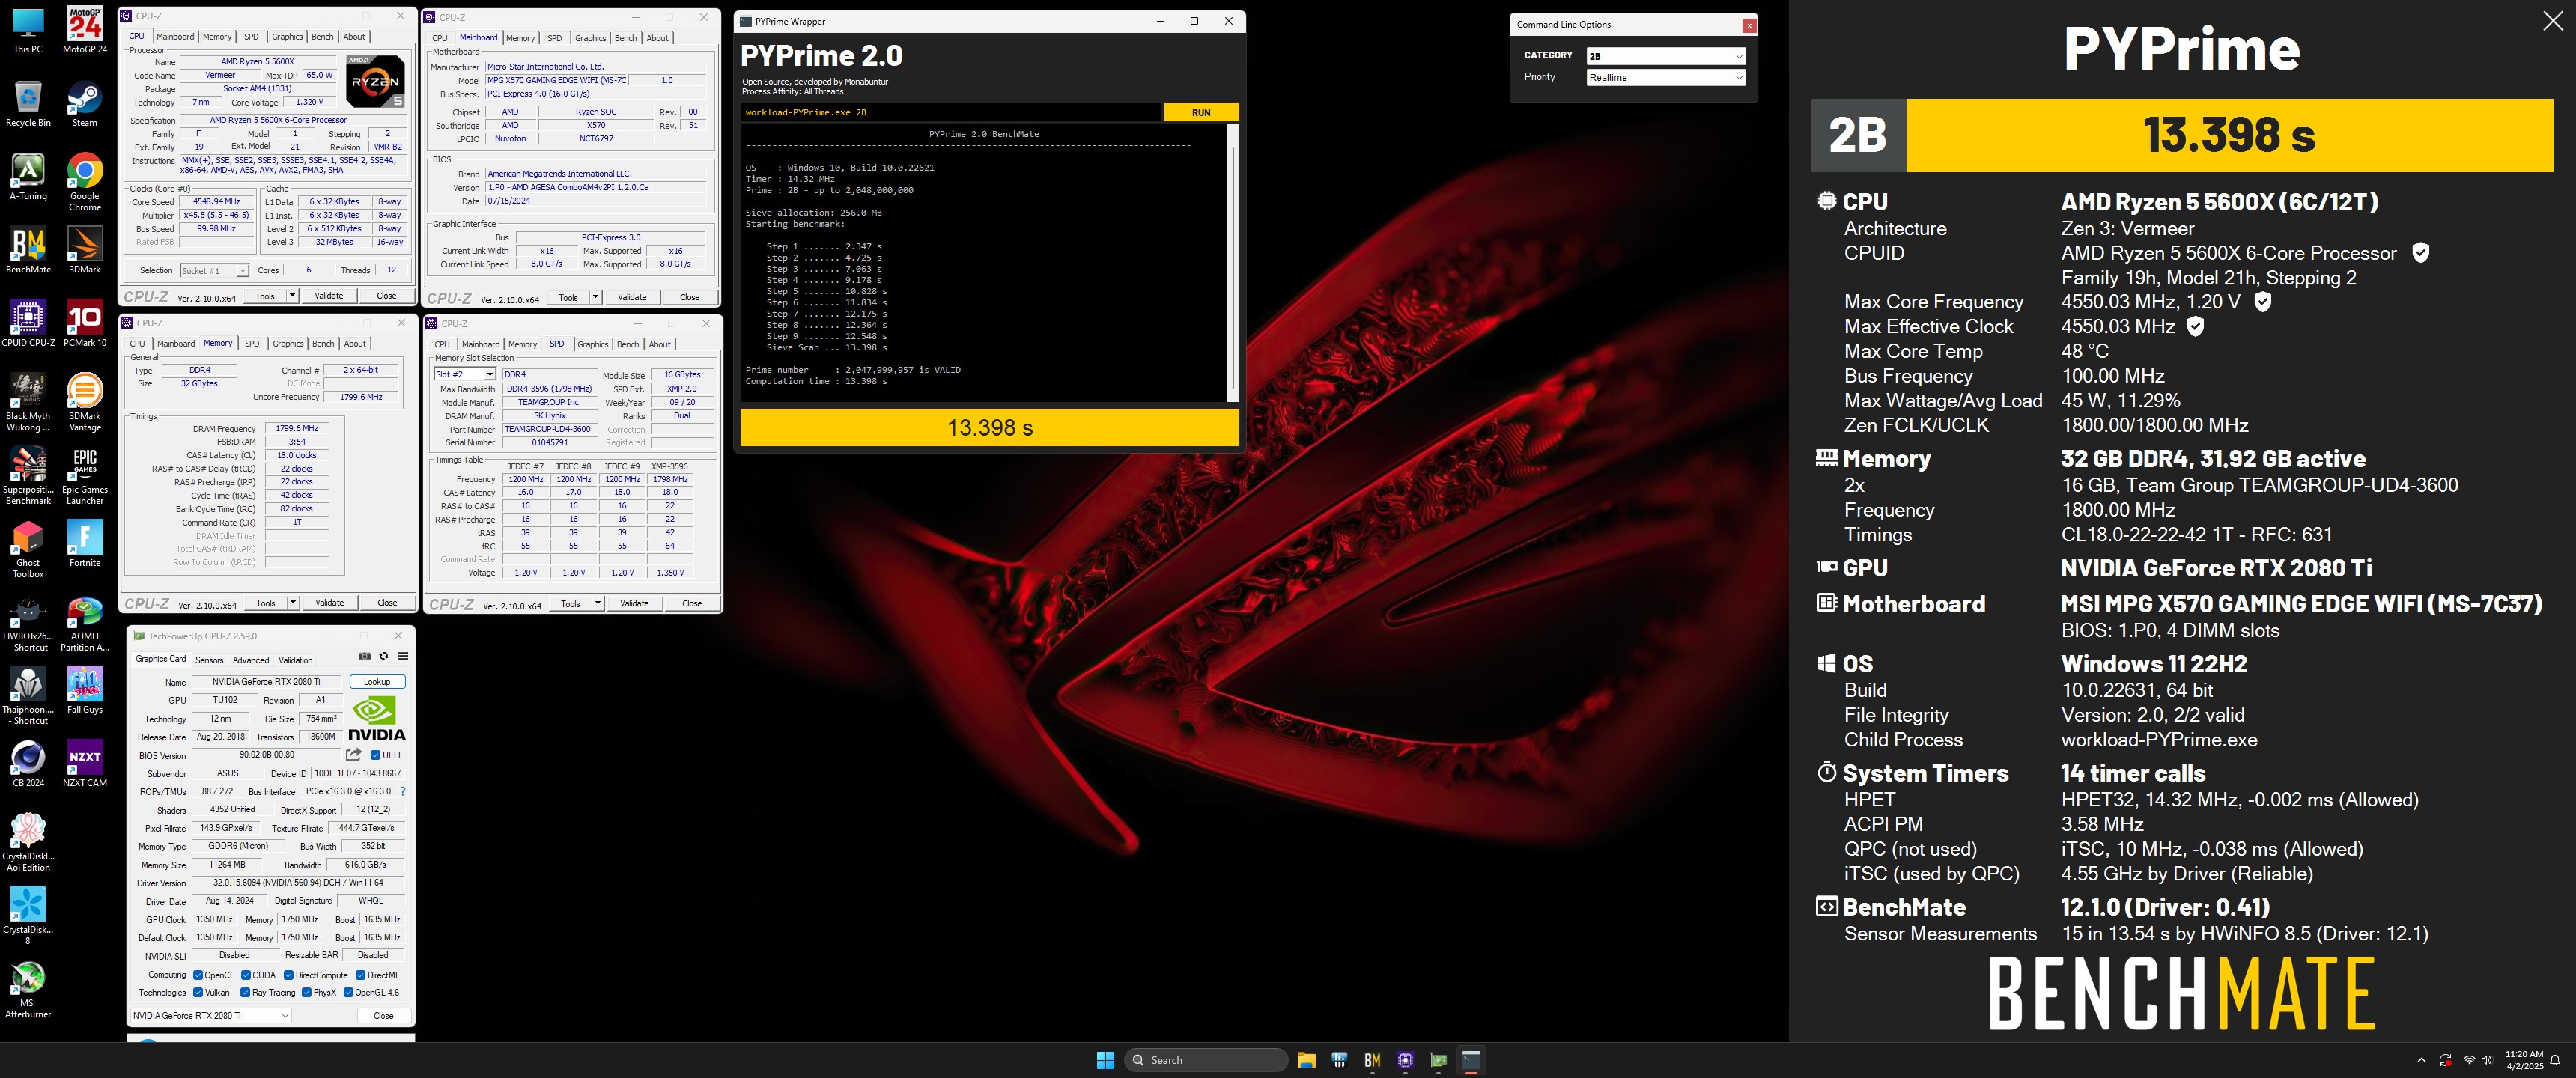Open the BenchMate desktop icon
Screen dimensions: 2576x1078
click(x=28, y=250)
